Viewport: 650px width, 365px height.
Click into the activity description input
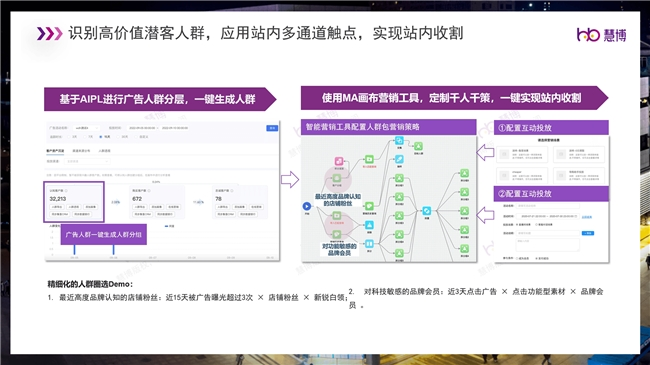click(548, 233)
